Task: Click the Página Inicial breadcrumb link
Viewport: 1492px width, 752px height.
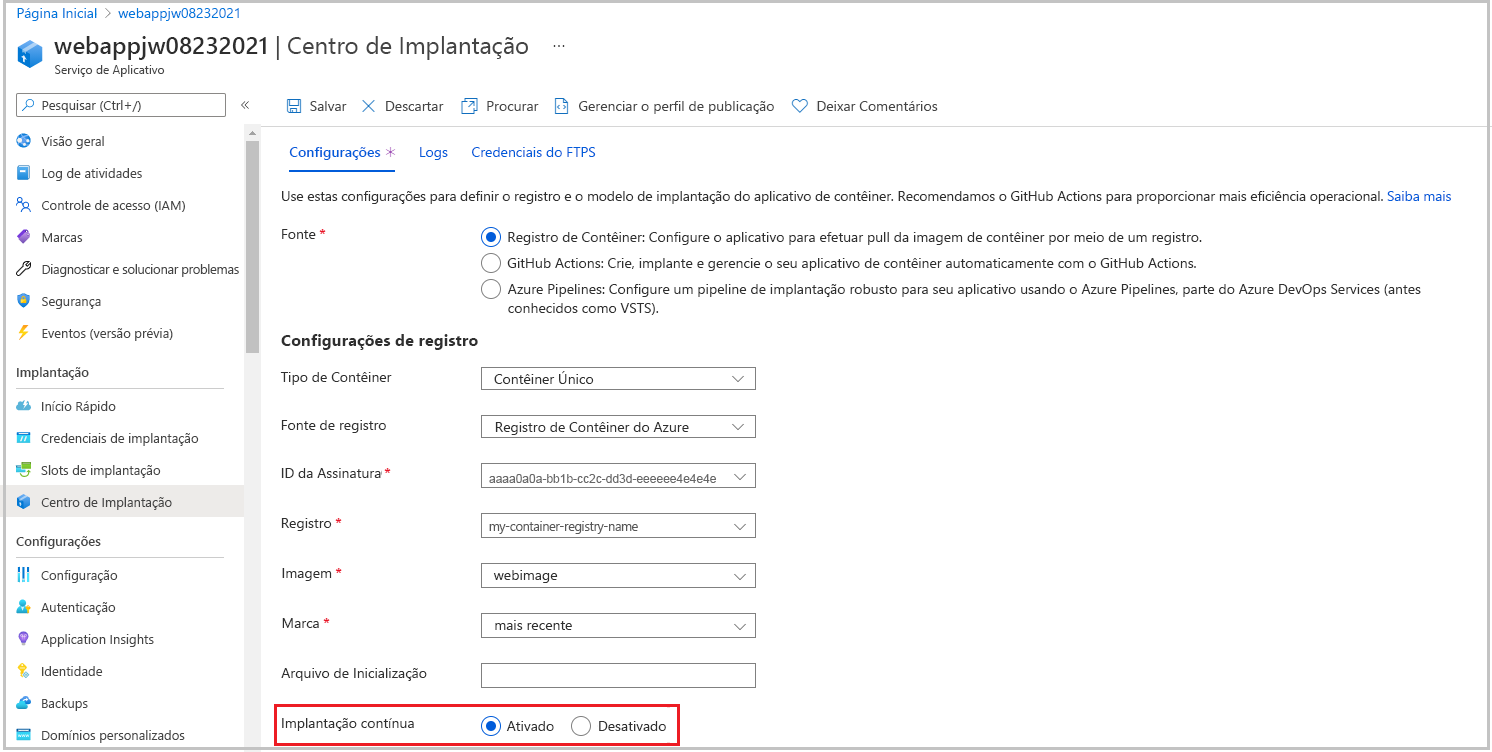Action: point(57,14)
